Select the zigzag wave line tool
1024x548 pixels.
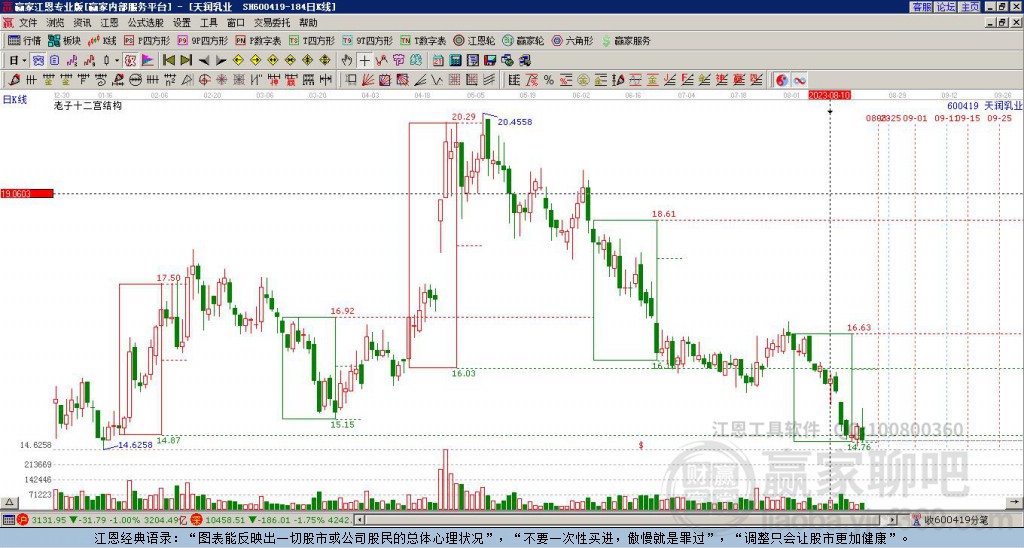[437, 80]
